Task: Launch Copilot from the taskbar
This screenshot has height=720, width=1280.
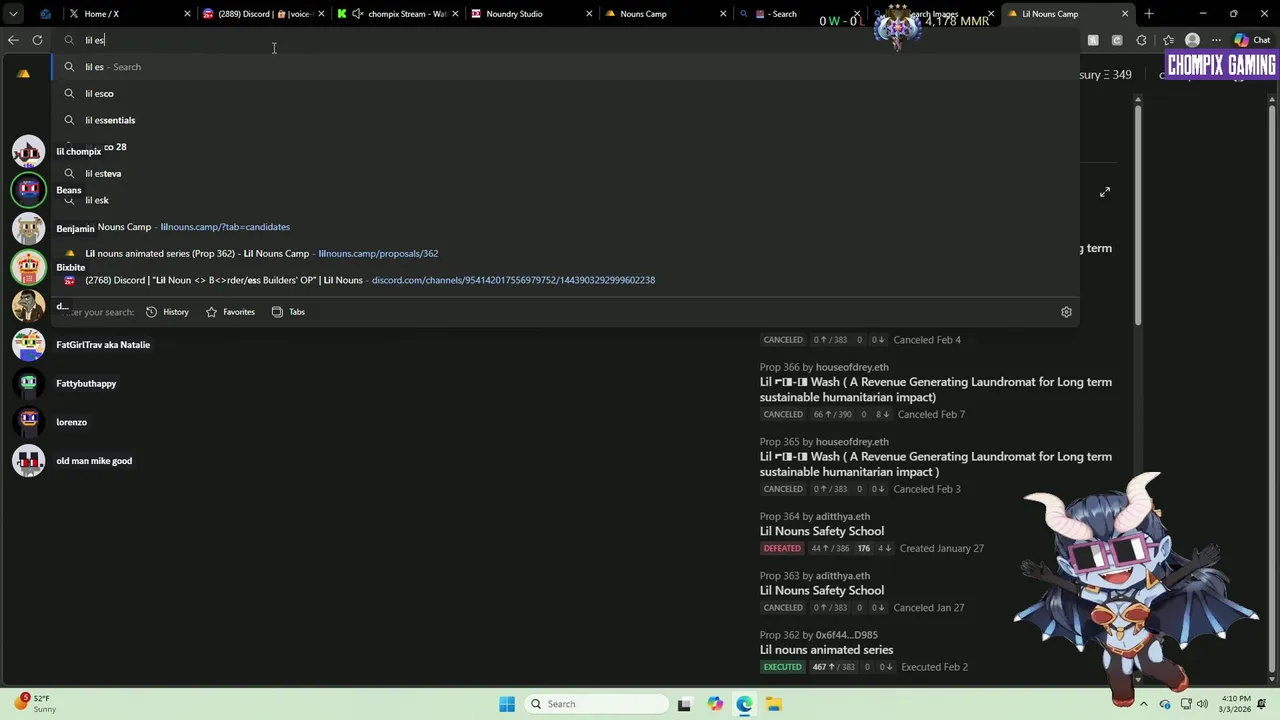Action: click(x=715, y=704)
